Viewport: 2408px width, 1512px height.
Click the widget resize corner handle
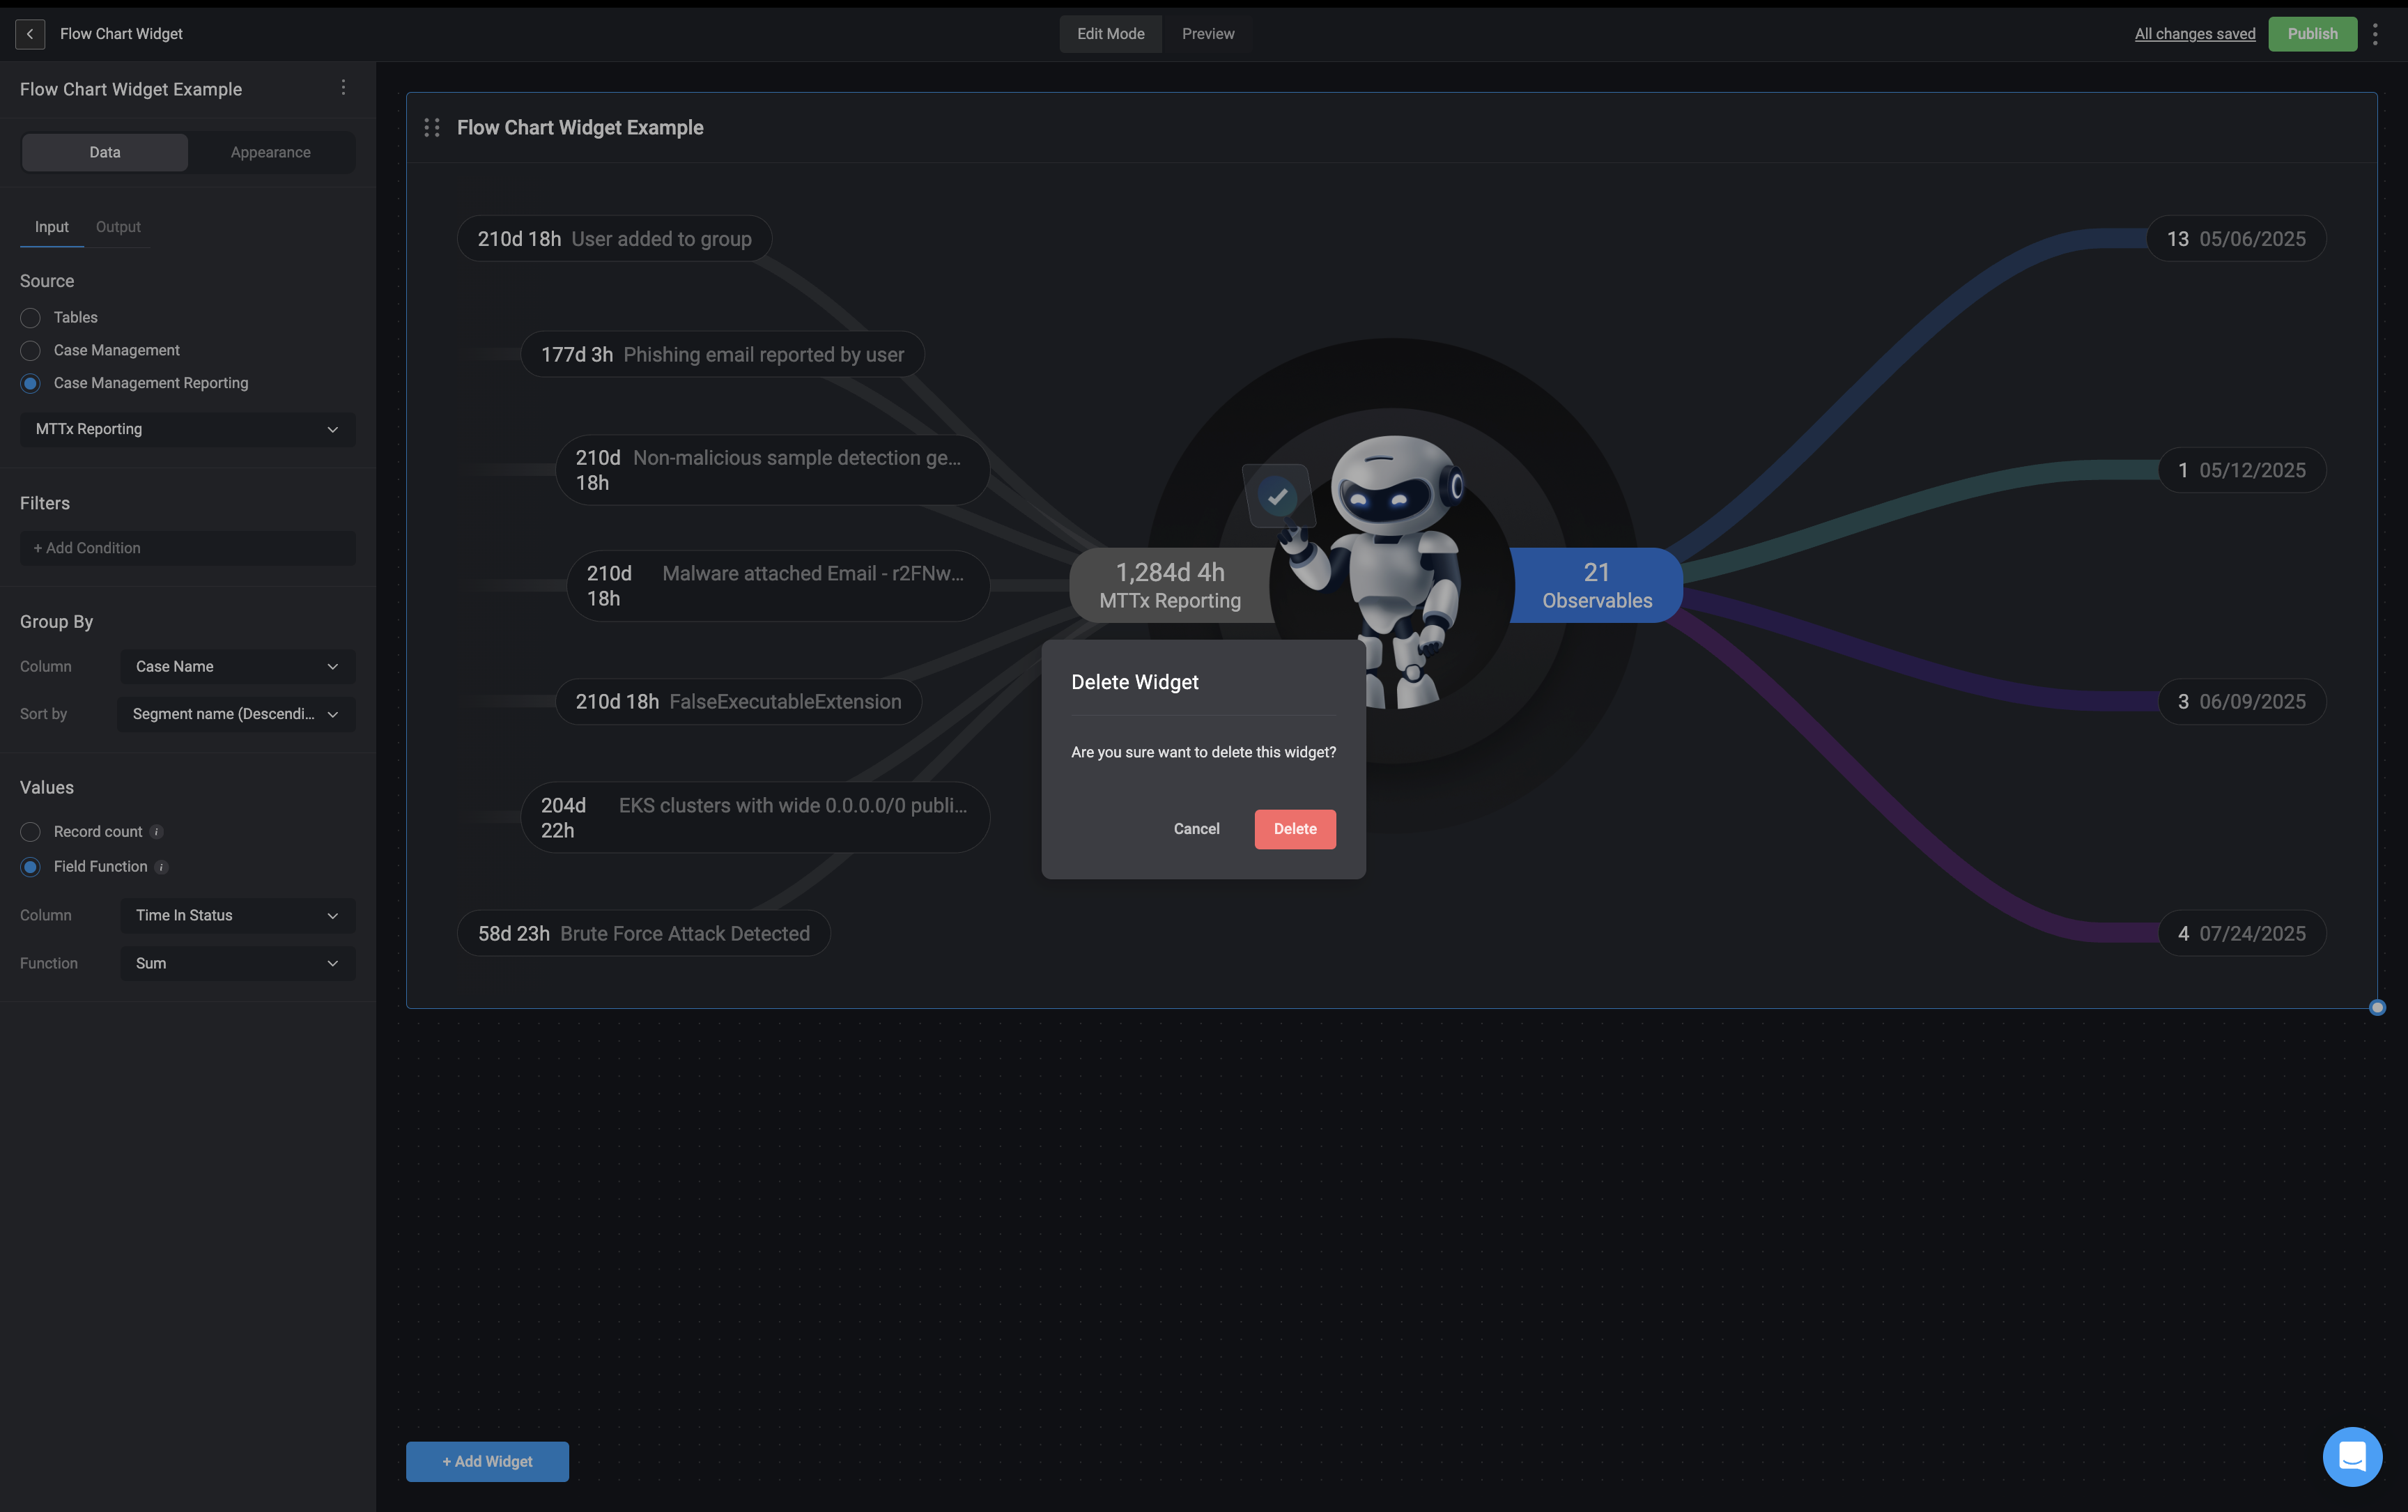pos(2377,1007)
